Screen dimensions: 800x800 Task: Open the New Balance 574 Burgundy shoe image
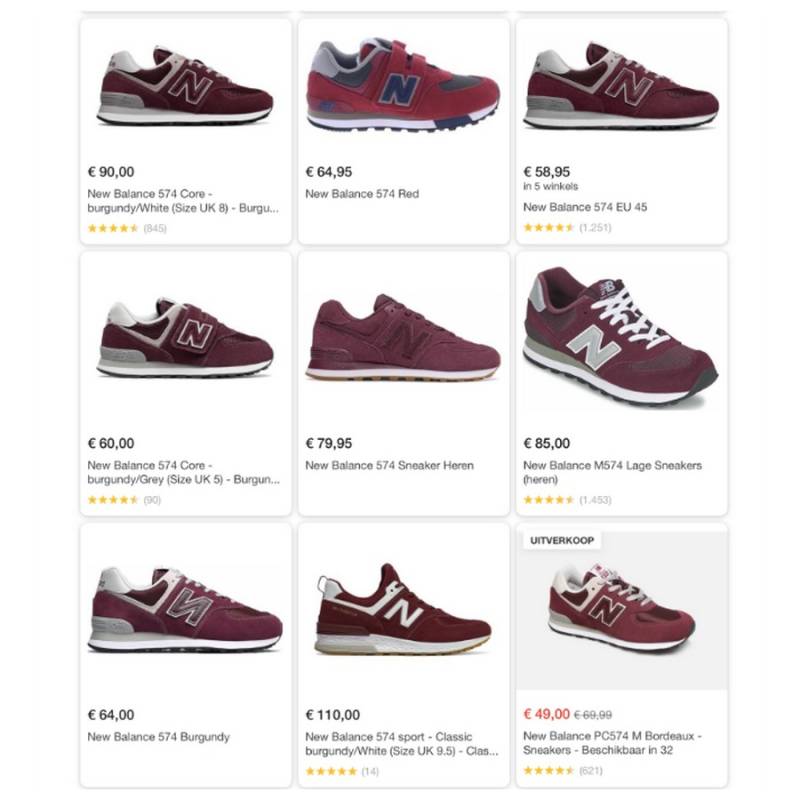[x=186, y=610]
